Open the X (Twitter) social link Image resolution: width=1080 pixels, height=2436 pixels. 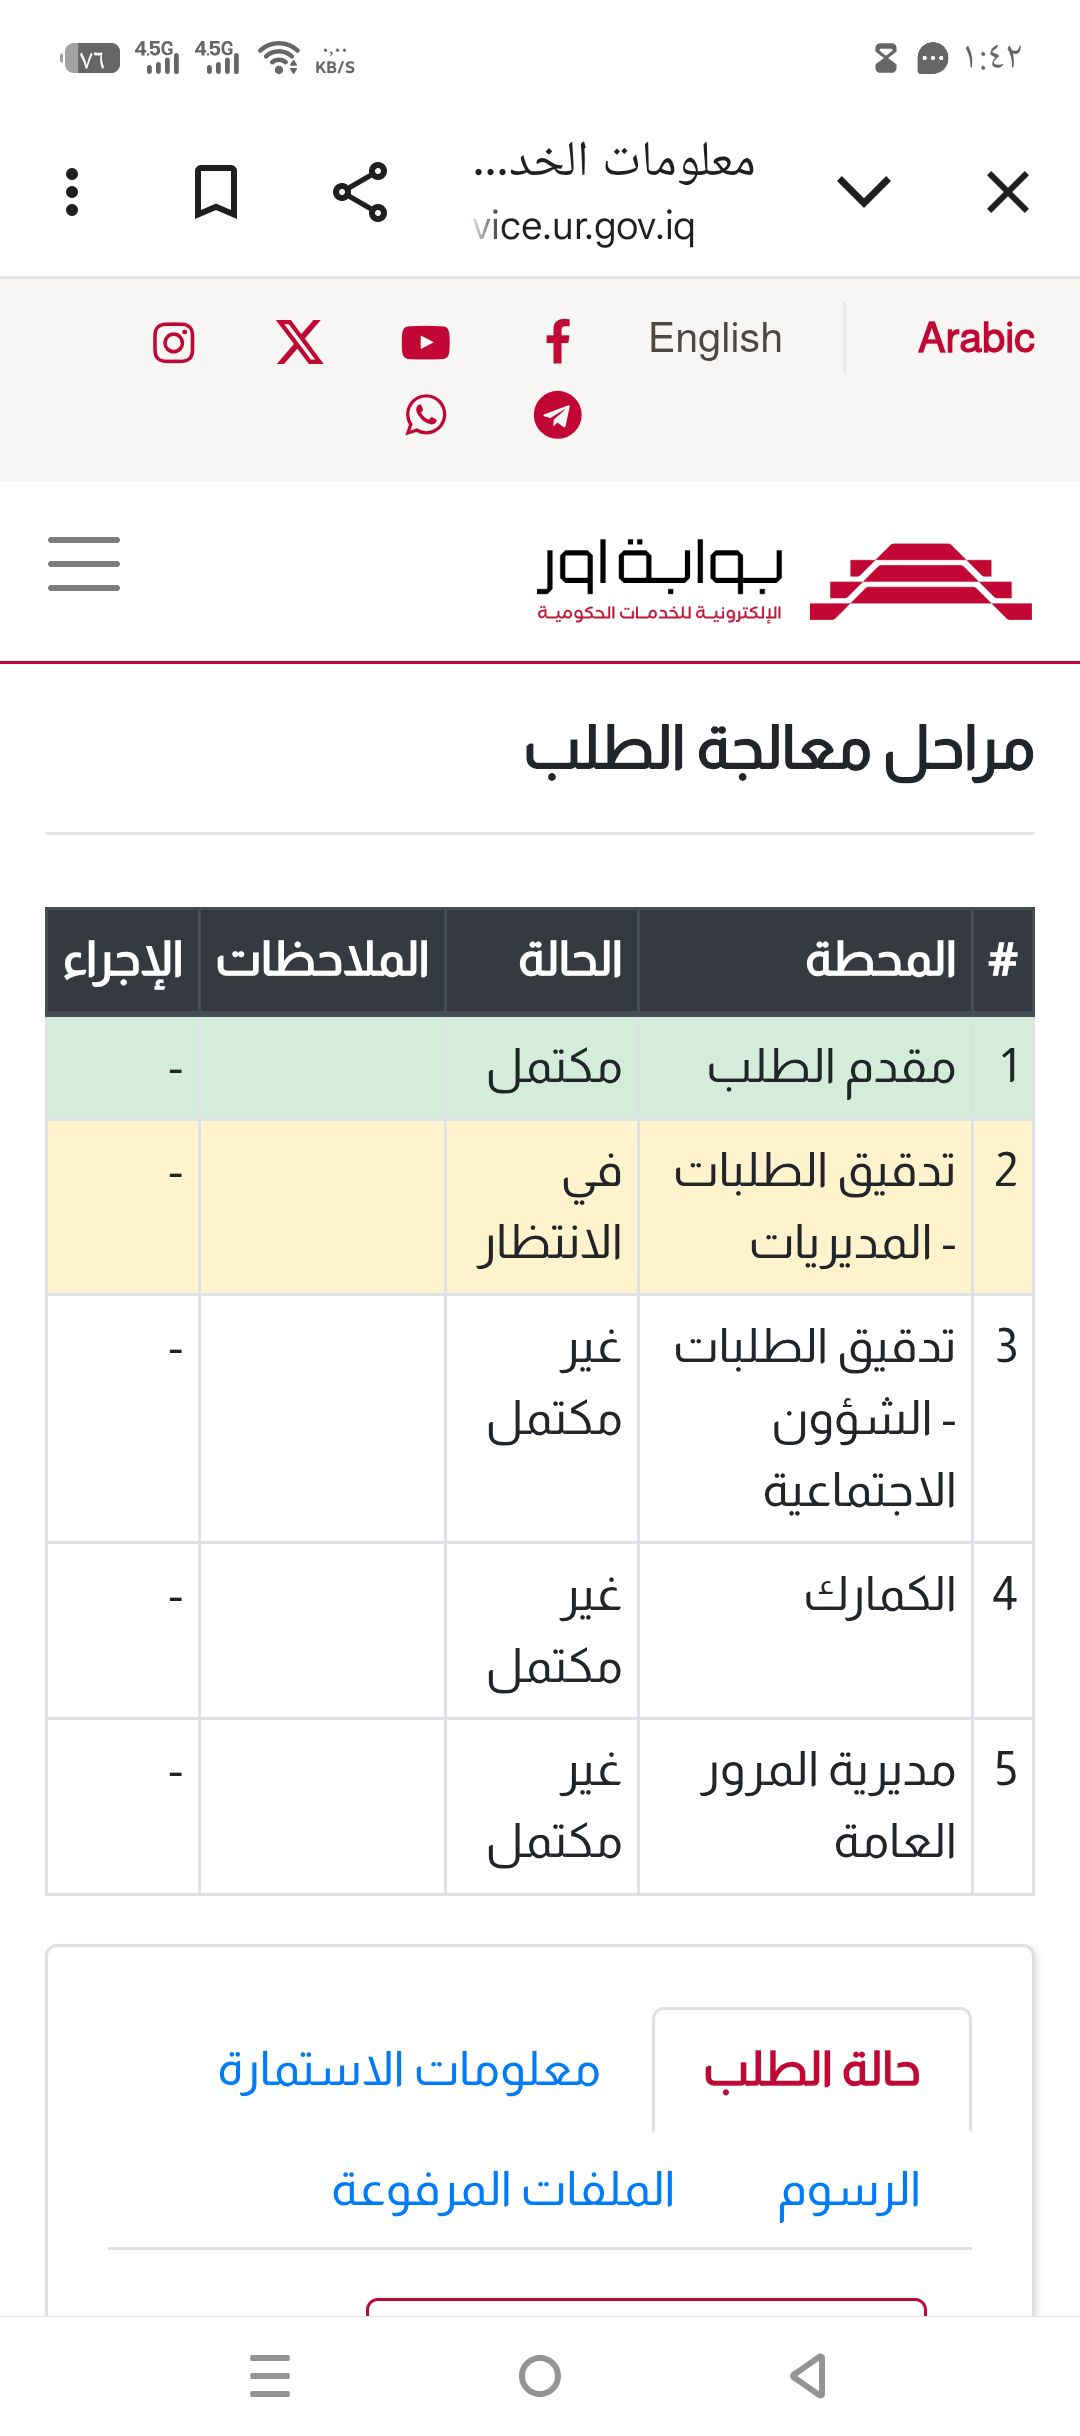[x=299, y=342]
